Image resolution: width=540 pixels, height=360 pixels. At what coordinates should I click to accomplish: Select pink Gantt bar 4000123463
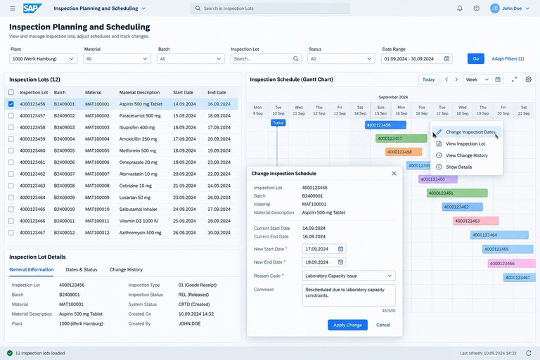[x=476, y=221]
